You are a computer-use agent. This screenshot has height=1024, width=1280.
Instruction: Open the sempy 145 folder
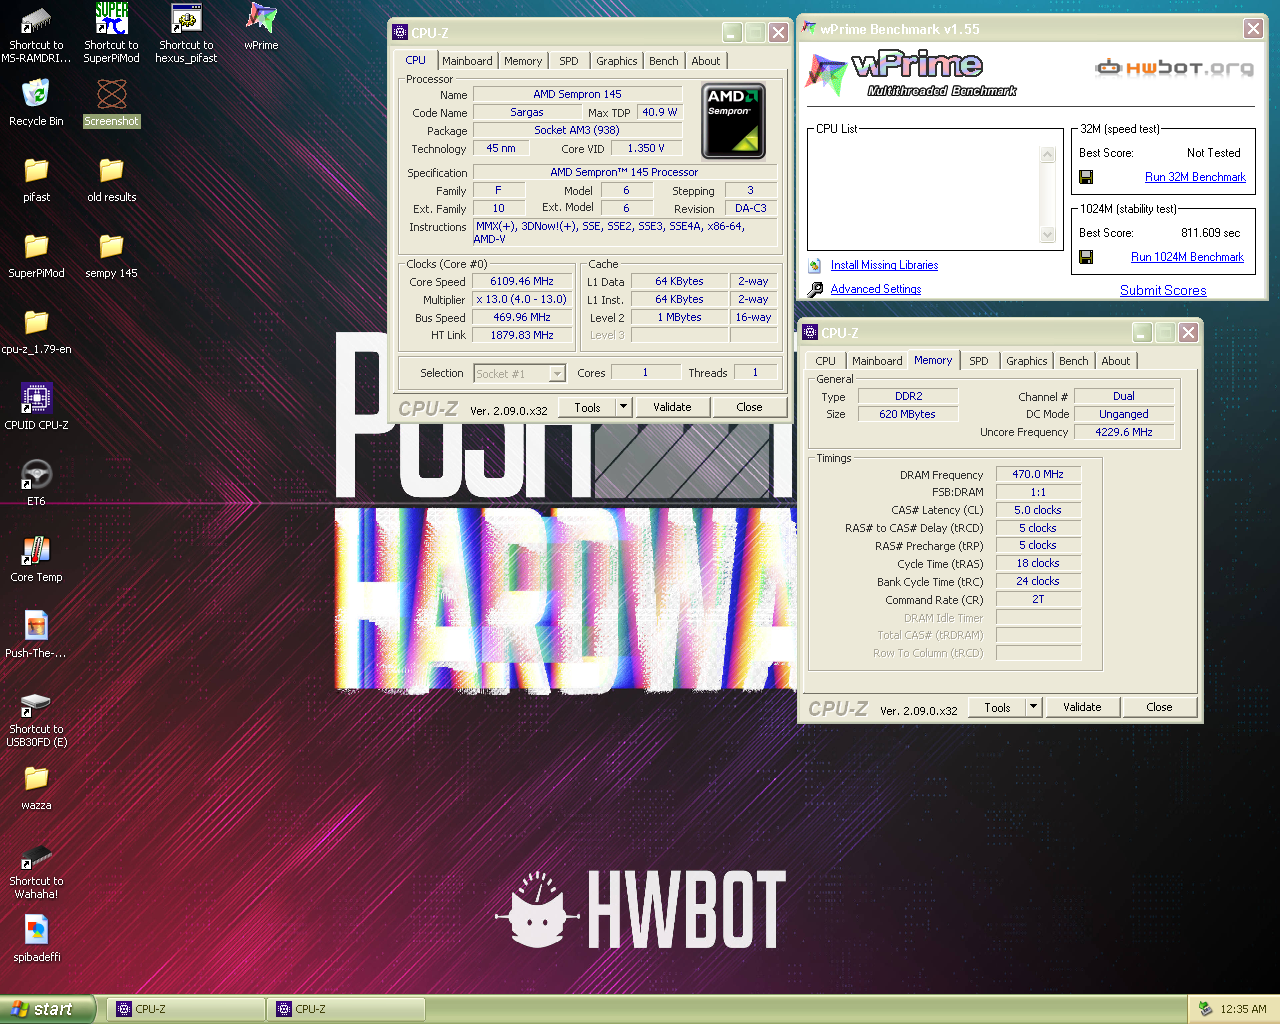coord(111,247)
